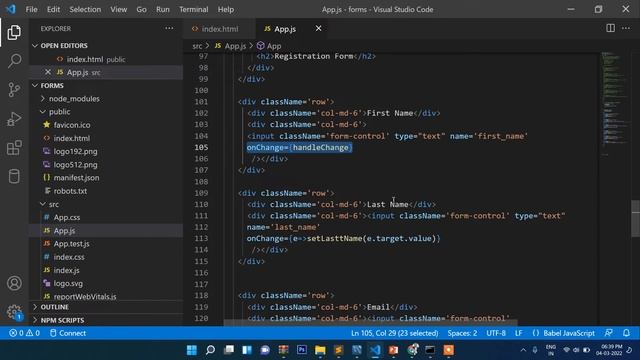Click src in the breadcrumb
The width and height of the screenshot is (640, 360).
(x=197, y=46)
